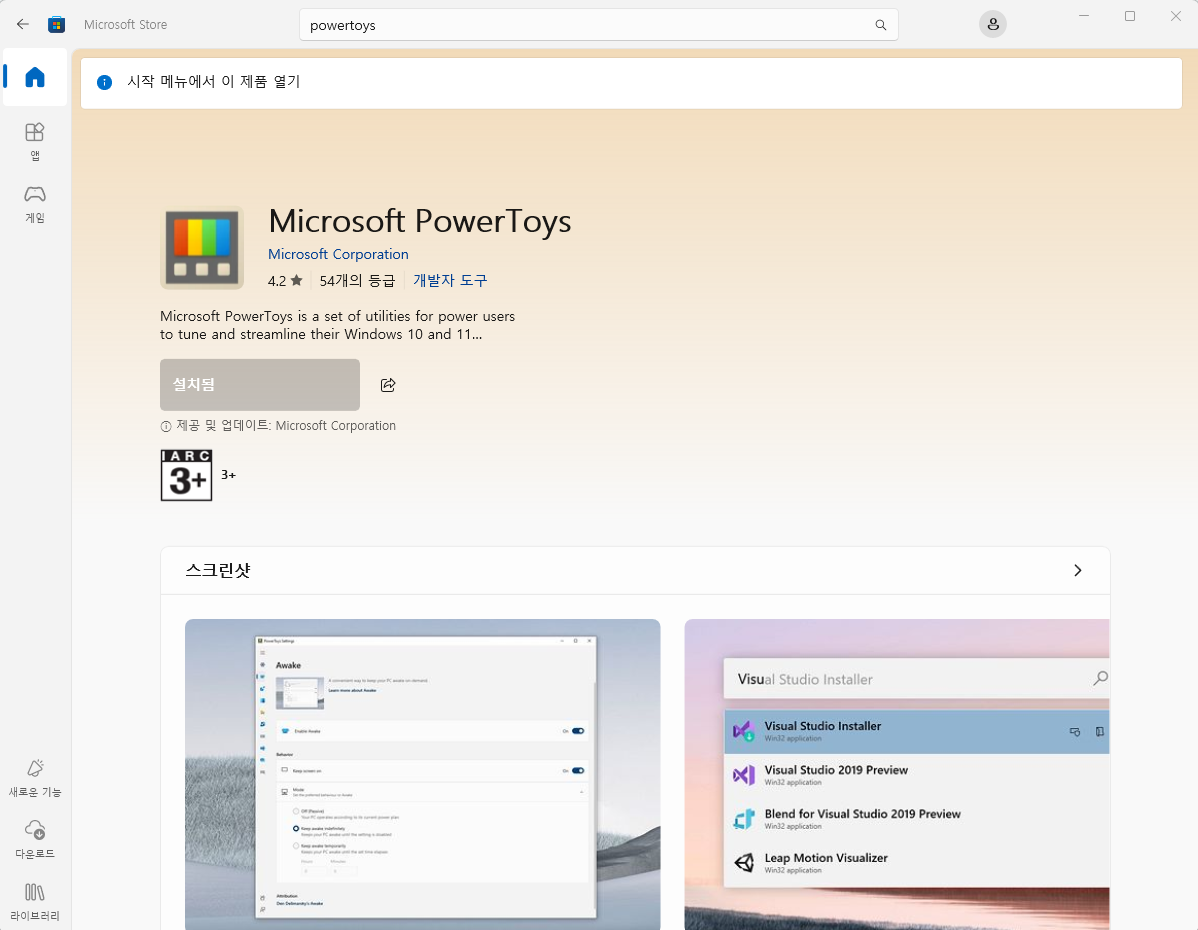Maximize the Microsoft Store window

point(1129,16)
